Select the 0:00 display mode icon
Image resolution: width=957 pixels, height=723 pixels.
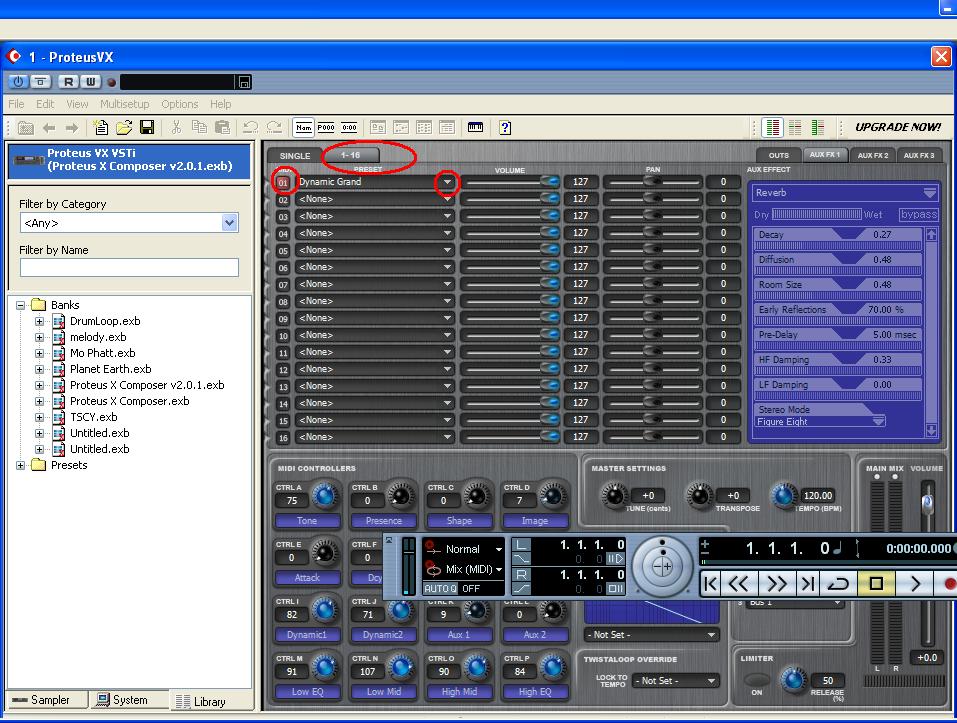click(349, 128)
